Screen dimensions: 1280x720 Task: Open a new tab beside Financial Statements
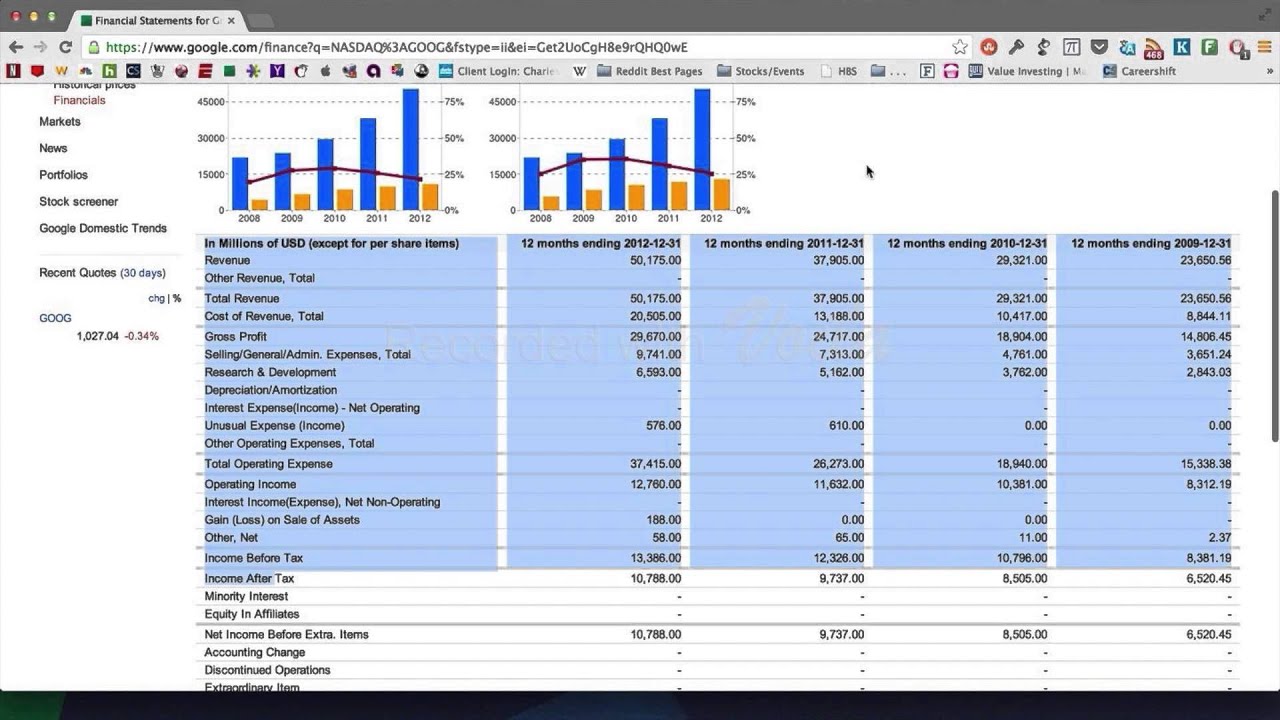tap(259, 20)
